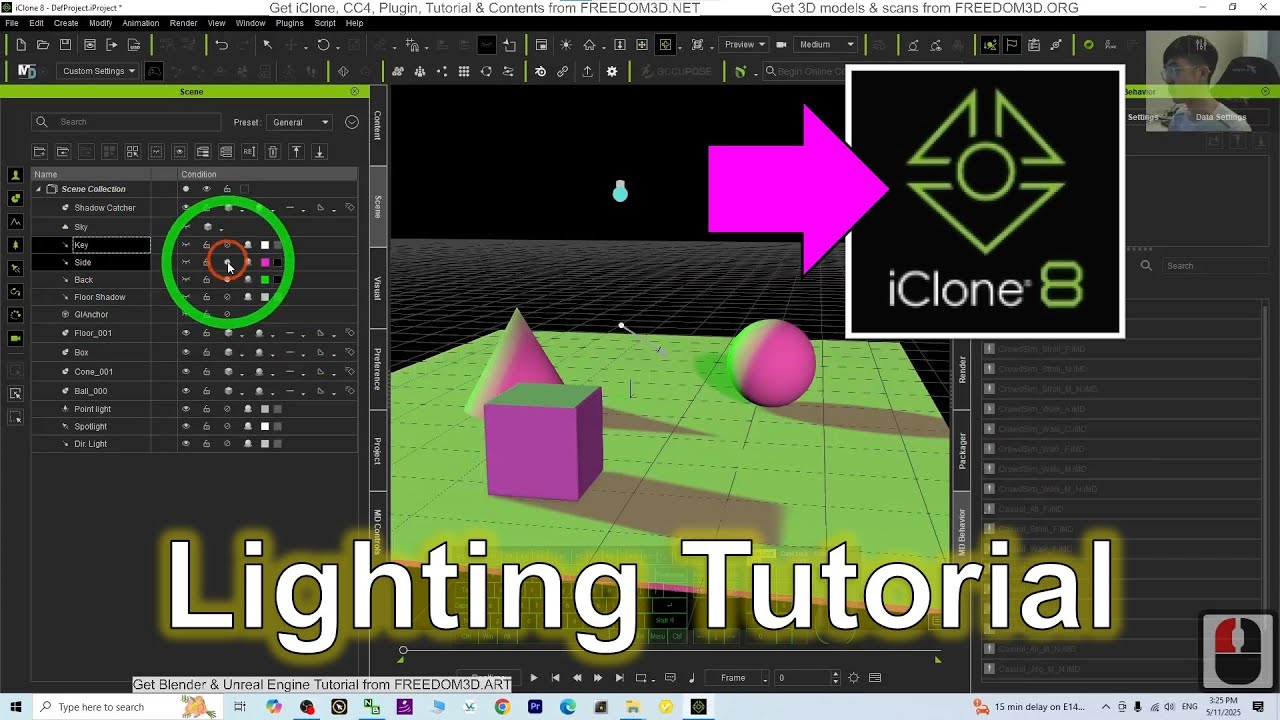The width and height of the screenshot is (1280, 720).
Task: Click the dotted grid icon in second toolbar
Action: pyautogui.click(x=464, y=71)
